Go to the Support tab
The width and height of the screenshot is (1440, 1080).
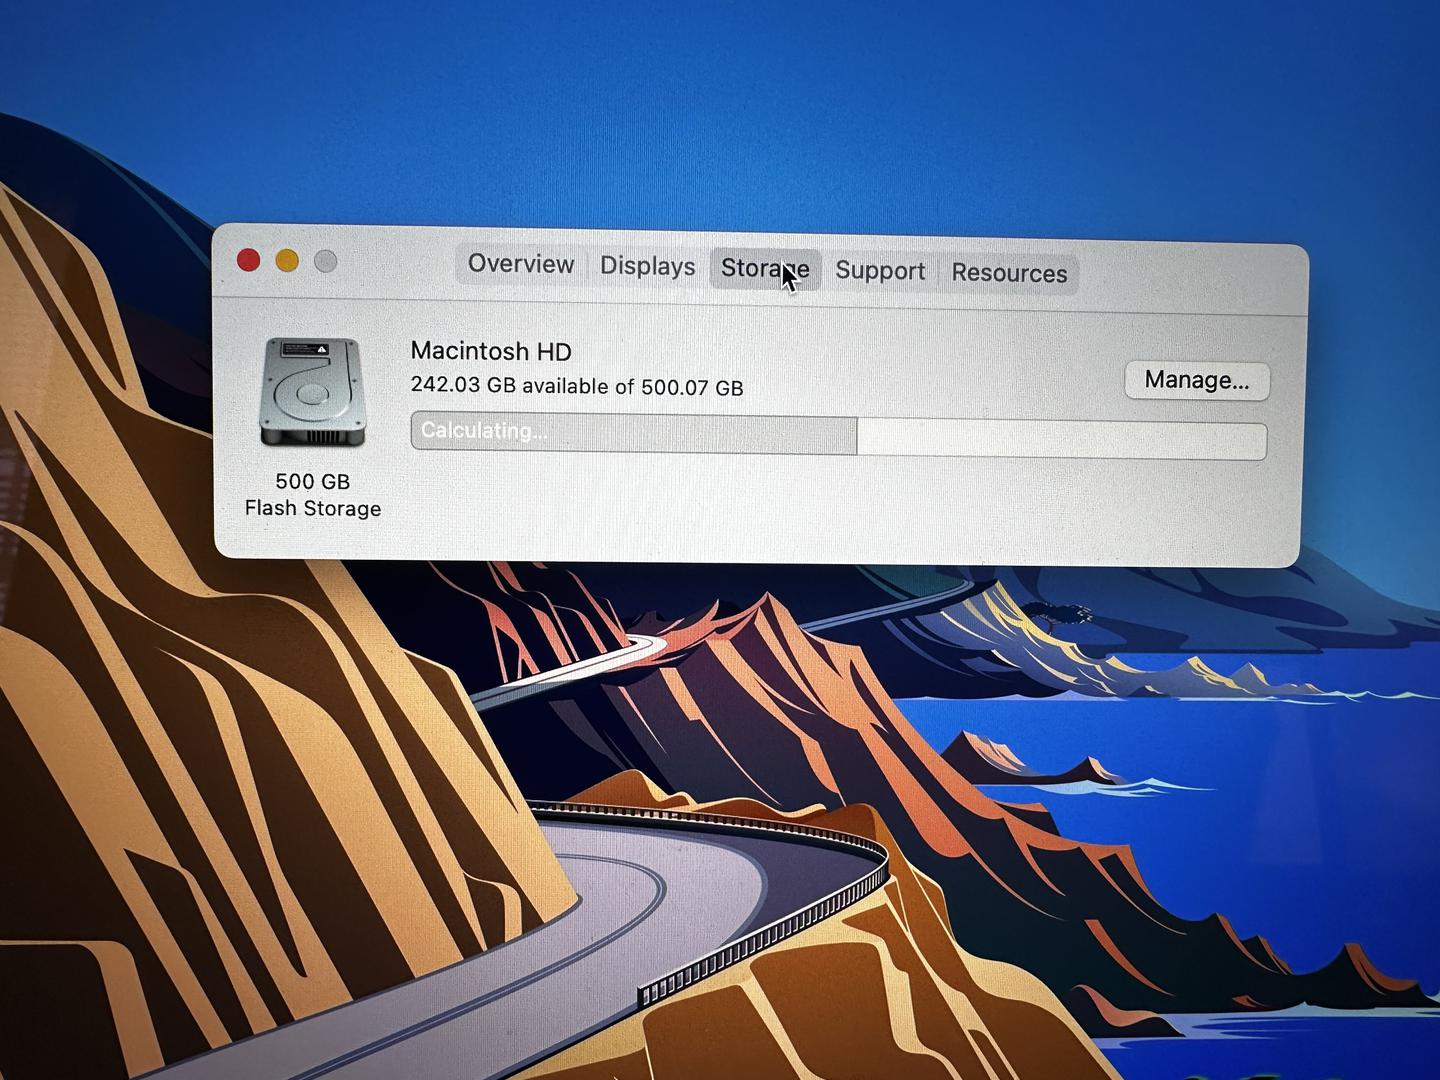pyautogui.click(x=880, y=271)
